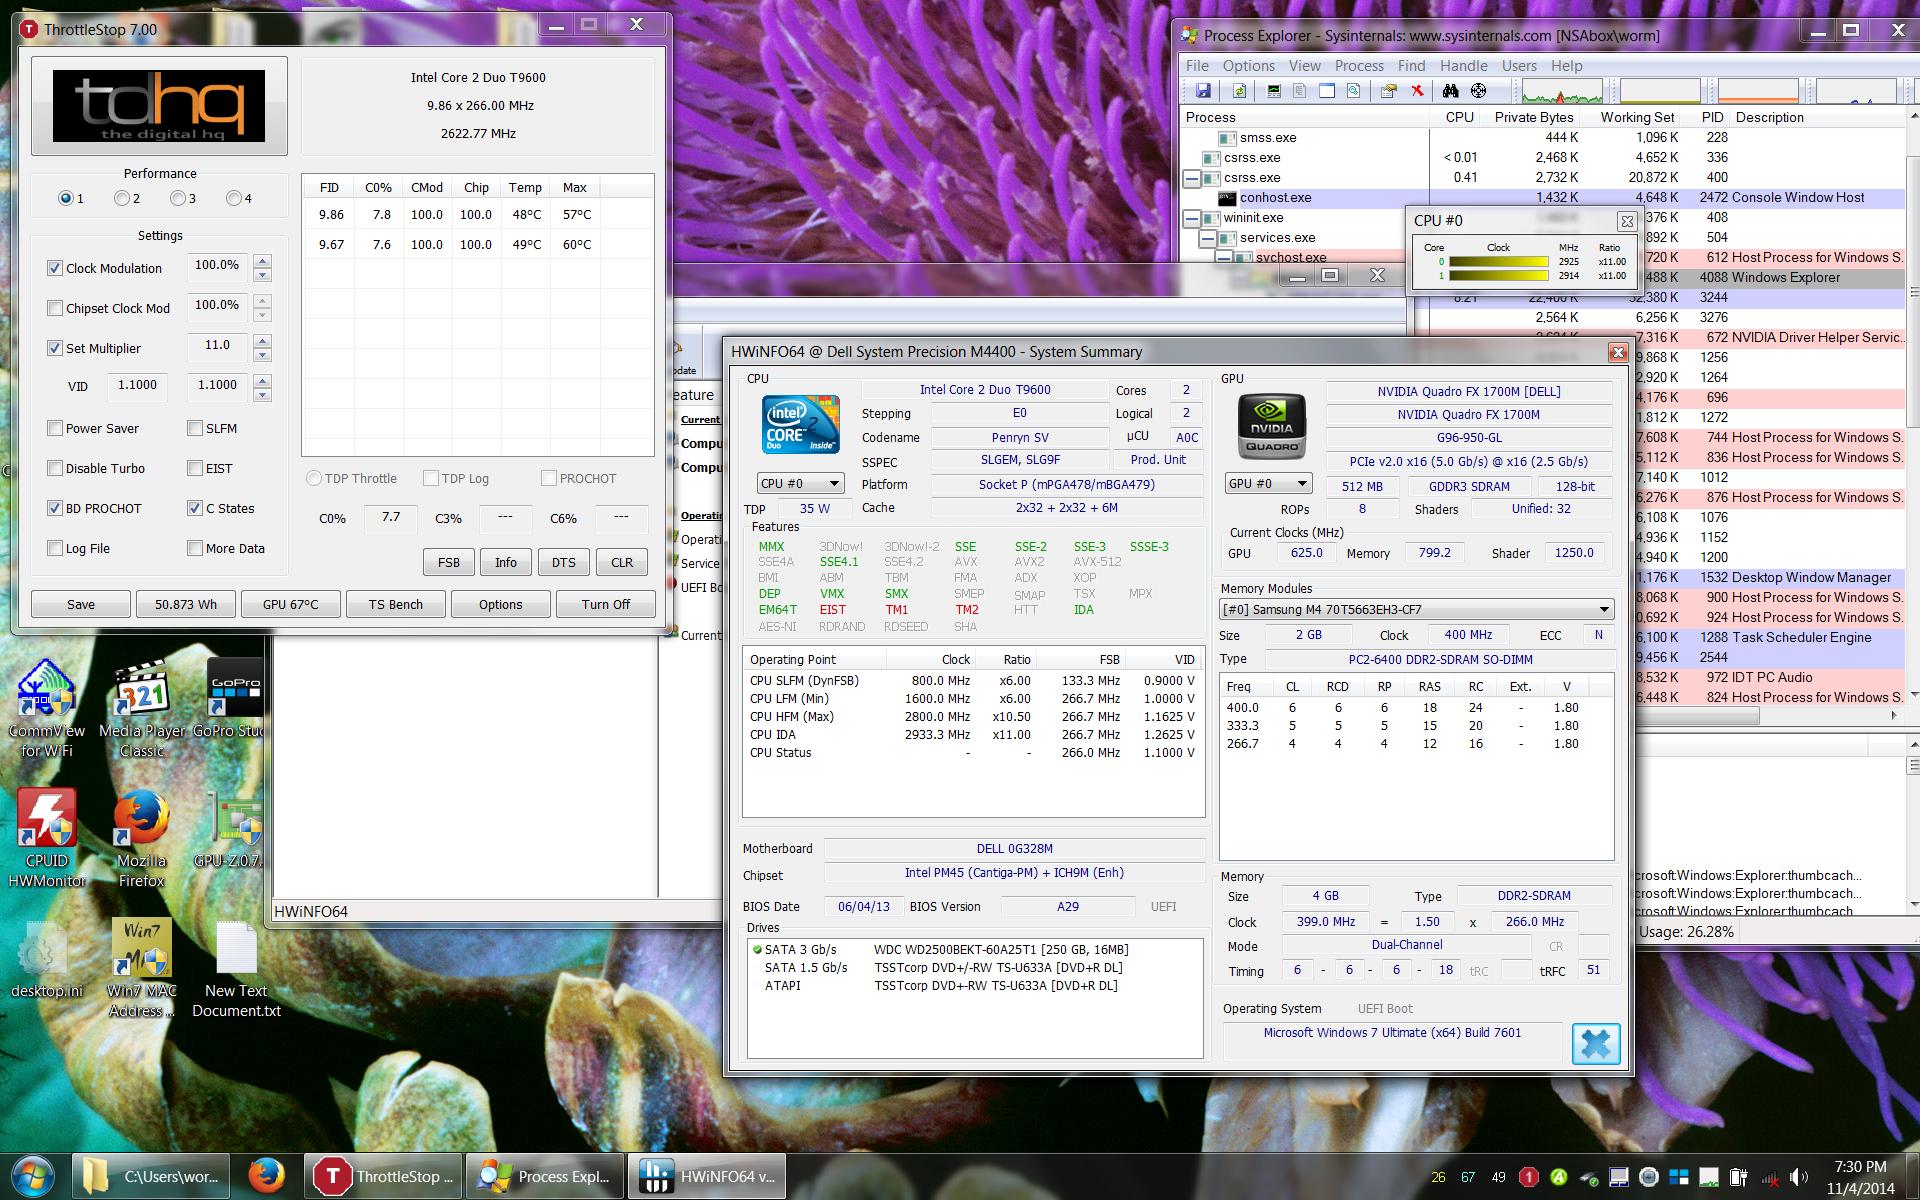The width and height of the screenshot is (1920, 1200).
Task: Open the File menu in Process Explorer
Action: click(1197, 66)
